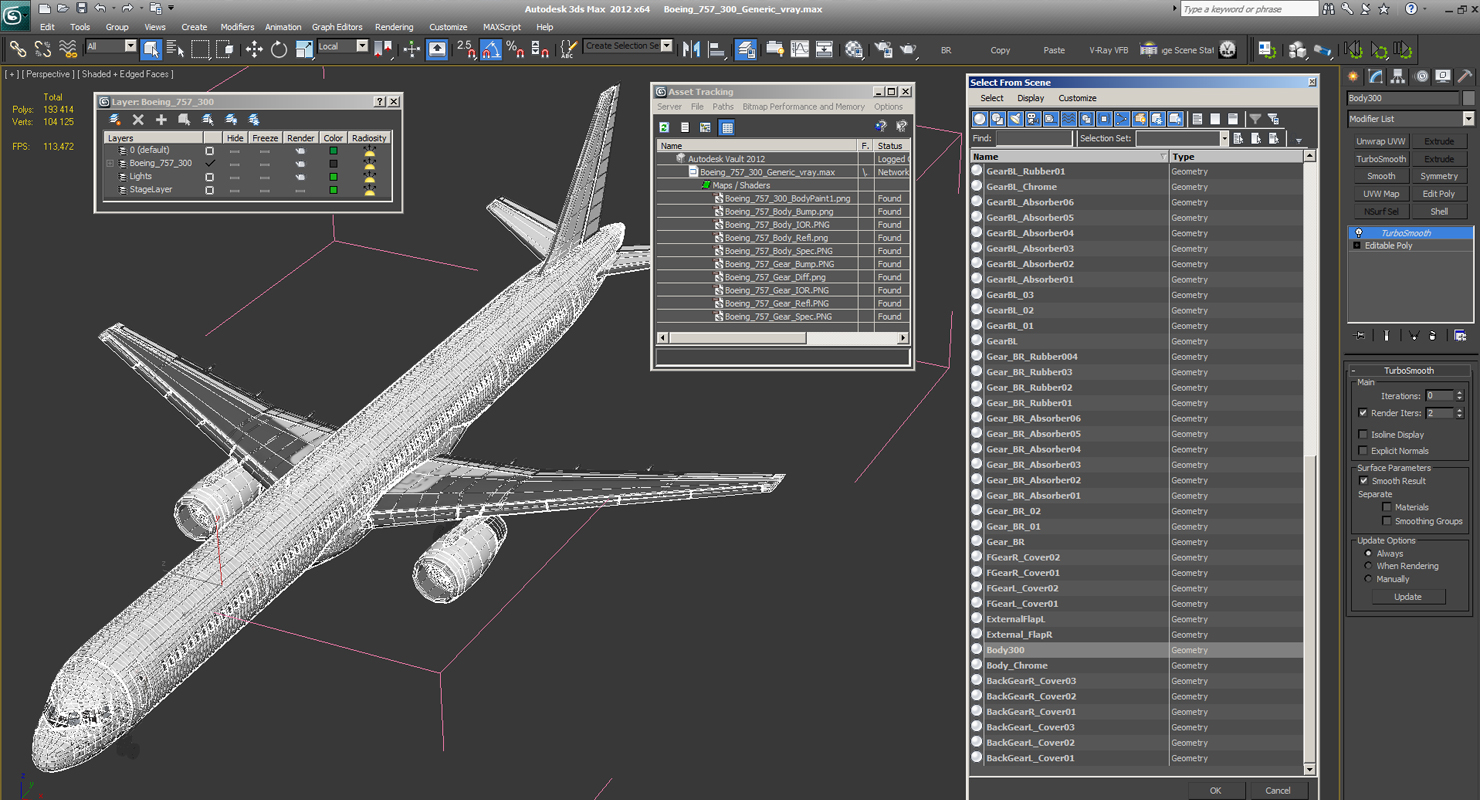1480x800 pixels.
Task: Choose the Select Object tool
Action: point(151,48)
